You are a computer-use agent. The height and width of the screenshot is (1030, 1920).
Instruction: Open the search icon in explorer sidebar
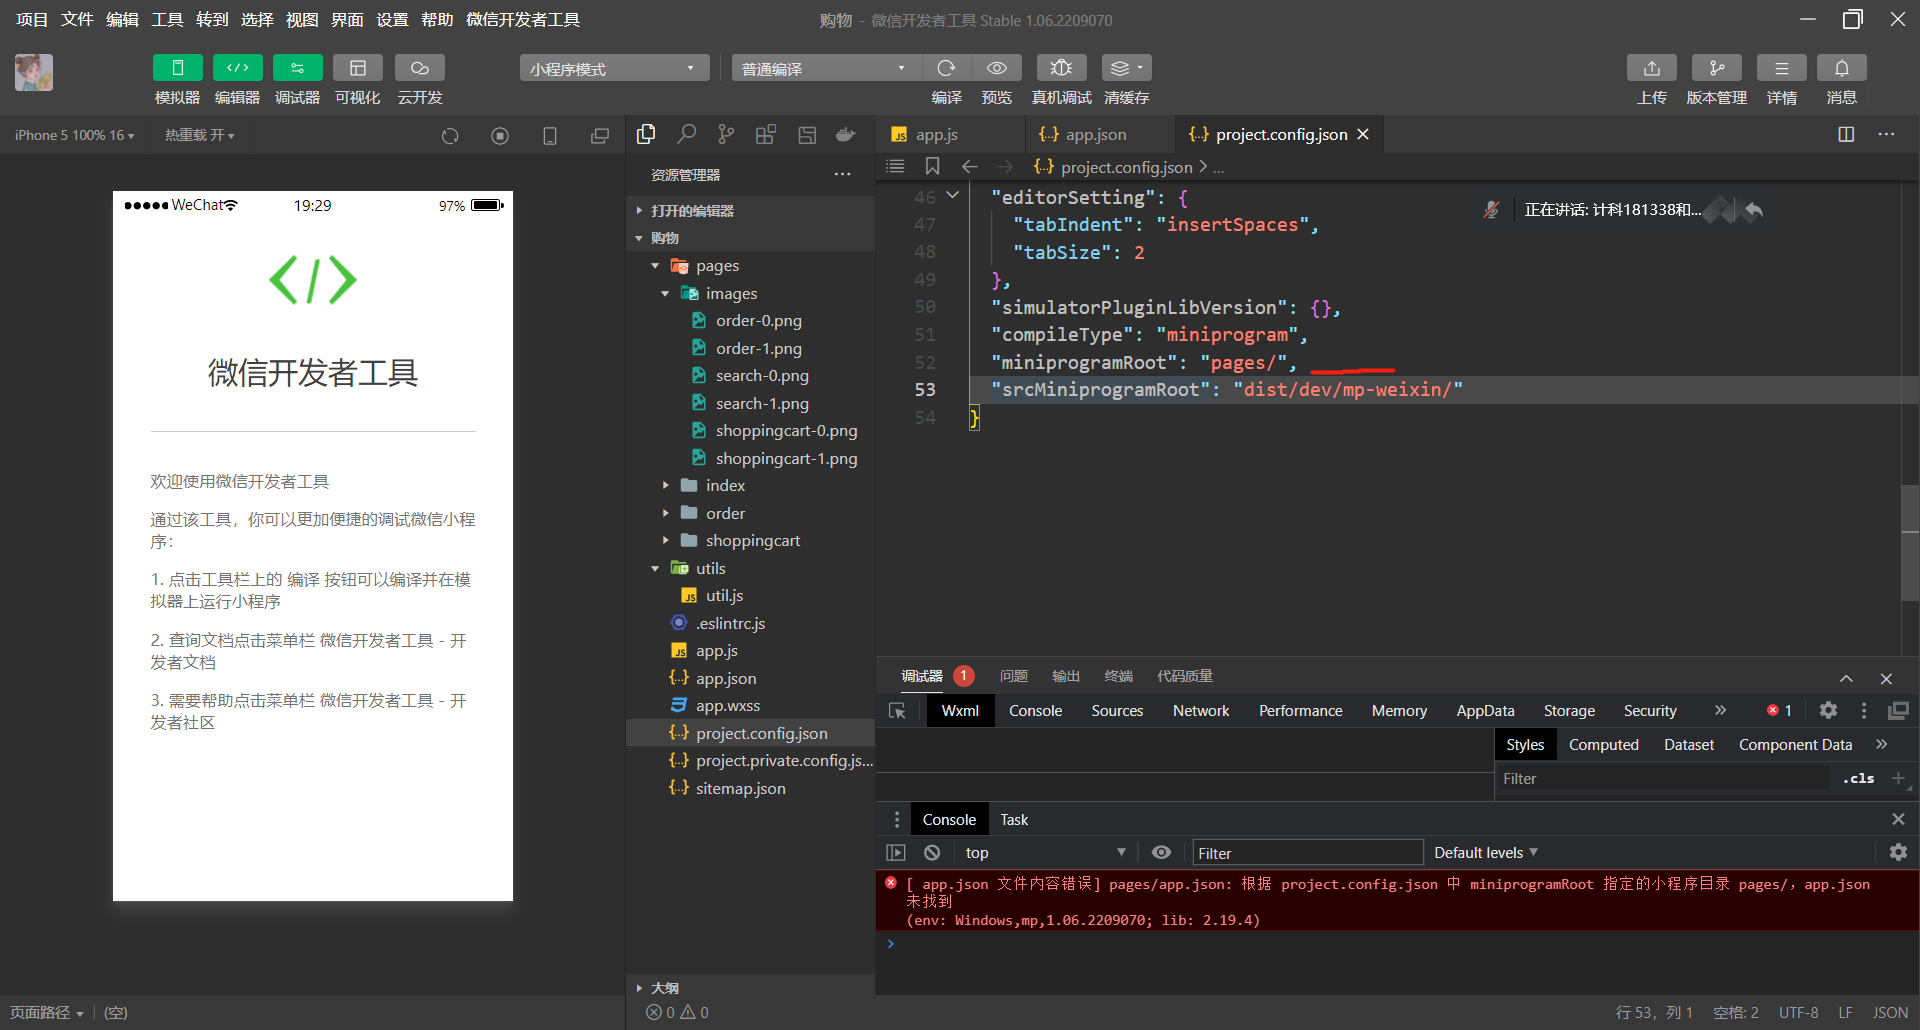pos(686,134)
